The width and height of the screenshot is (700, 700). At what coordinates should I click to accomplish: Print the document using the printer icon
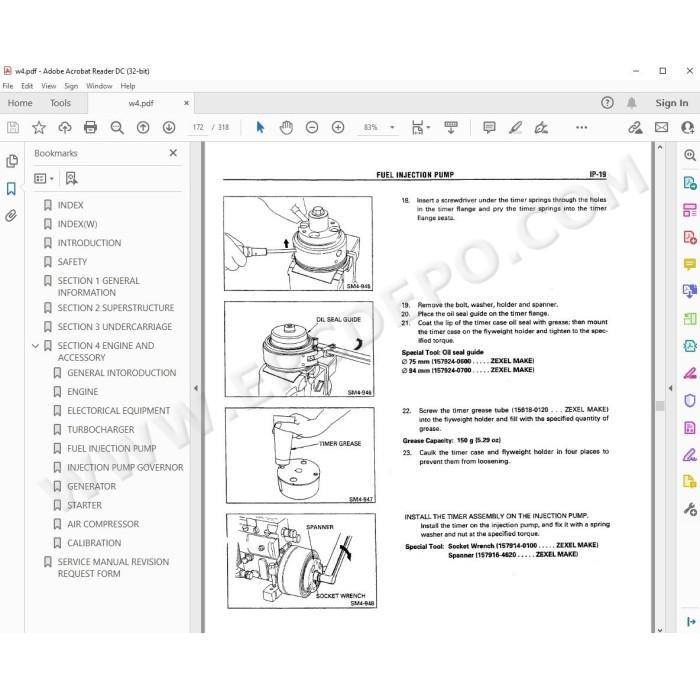click(90, 128)
